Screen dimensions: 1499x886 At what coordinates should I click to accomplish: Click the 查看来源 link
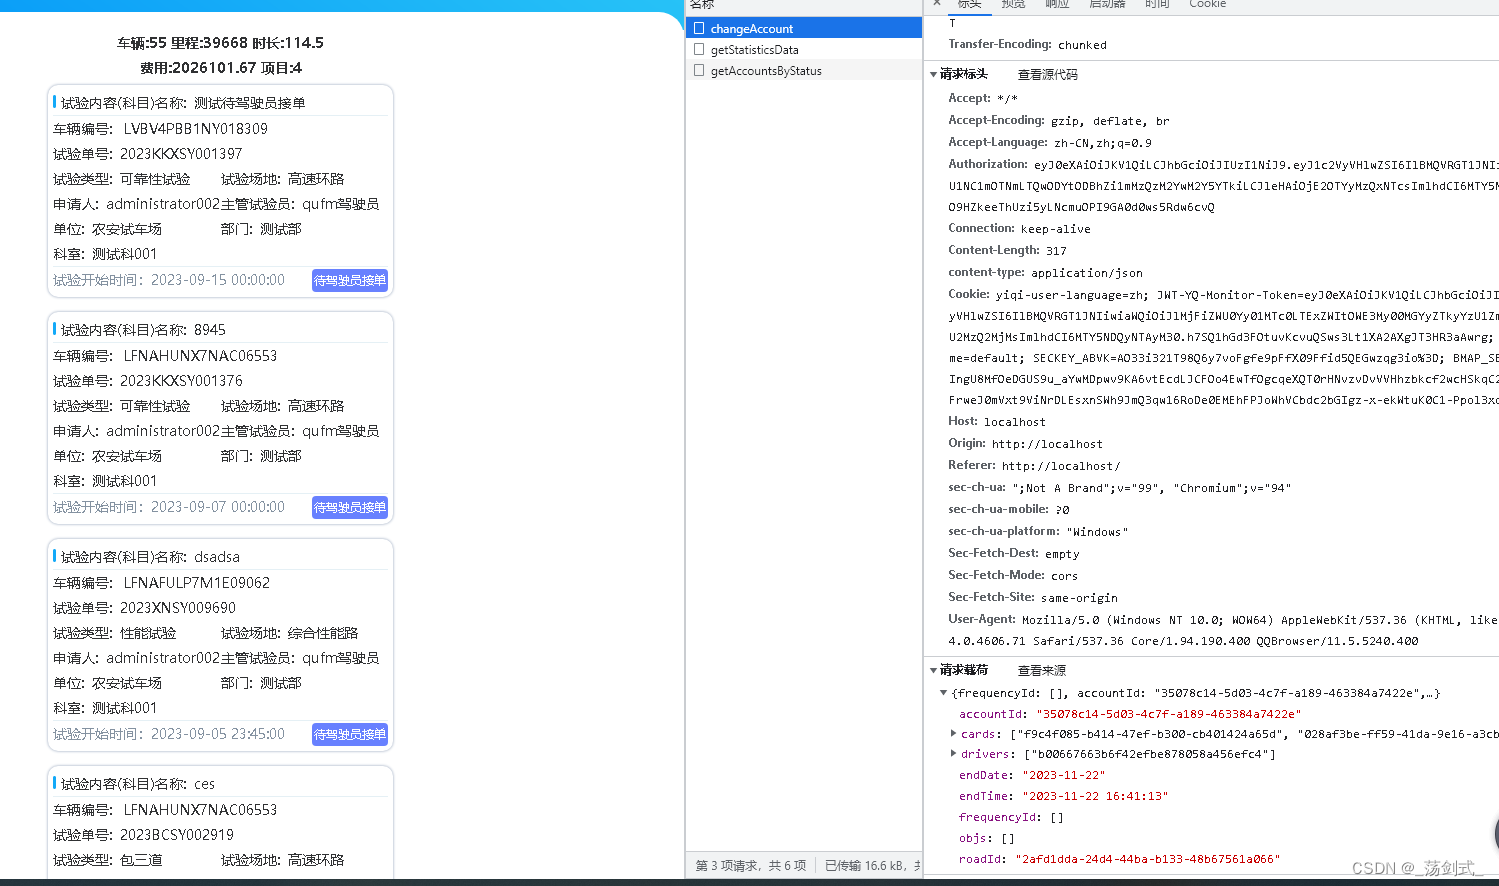1041,671
